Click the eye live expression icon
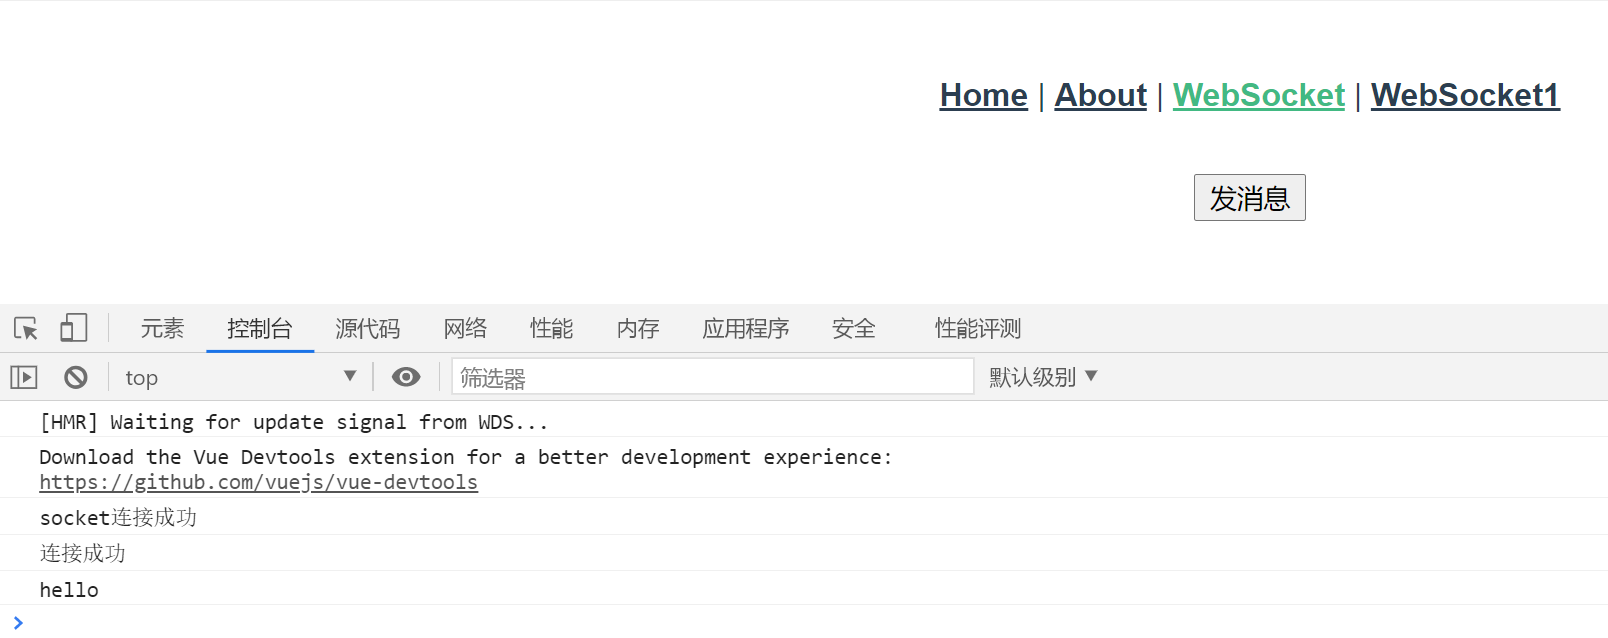The image size is (1608, 638). pyautogui.click(x=406, y=377)
